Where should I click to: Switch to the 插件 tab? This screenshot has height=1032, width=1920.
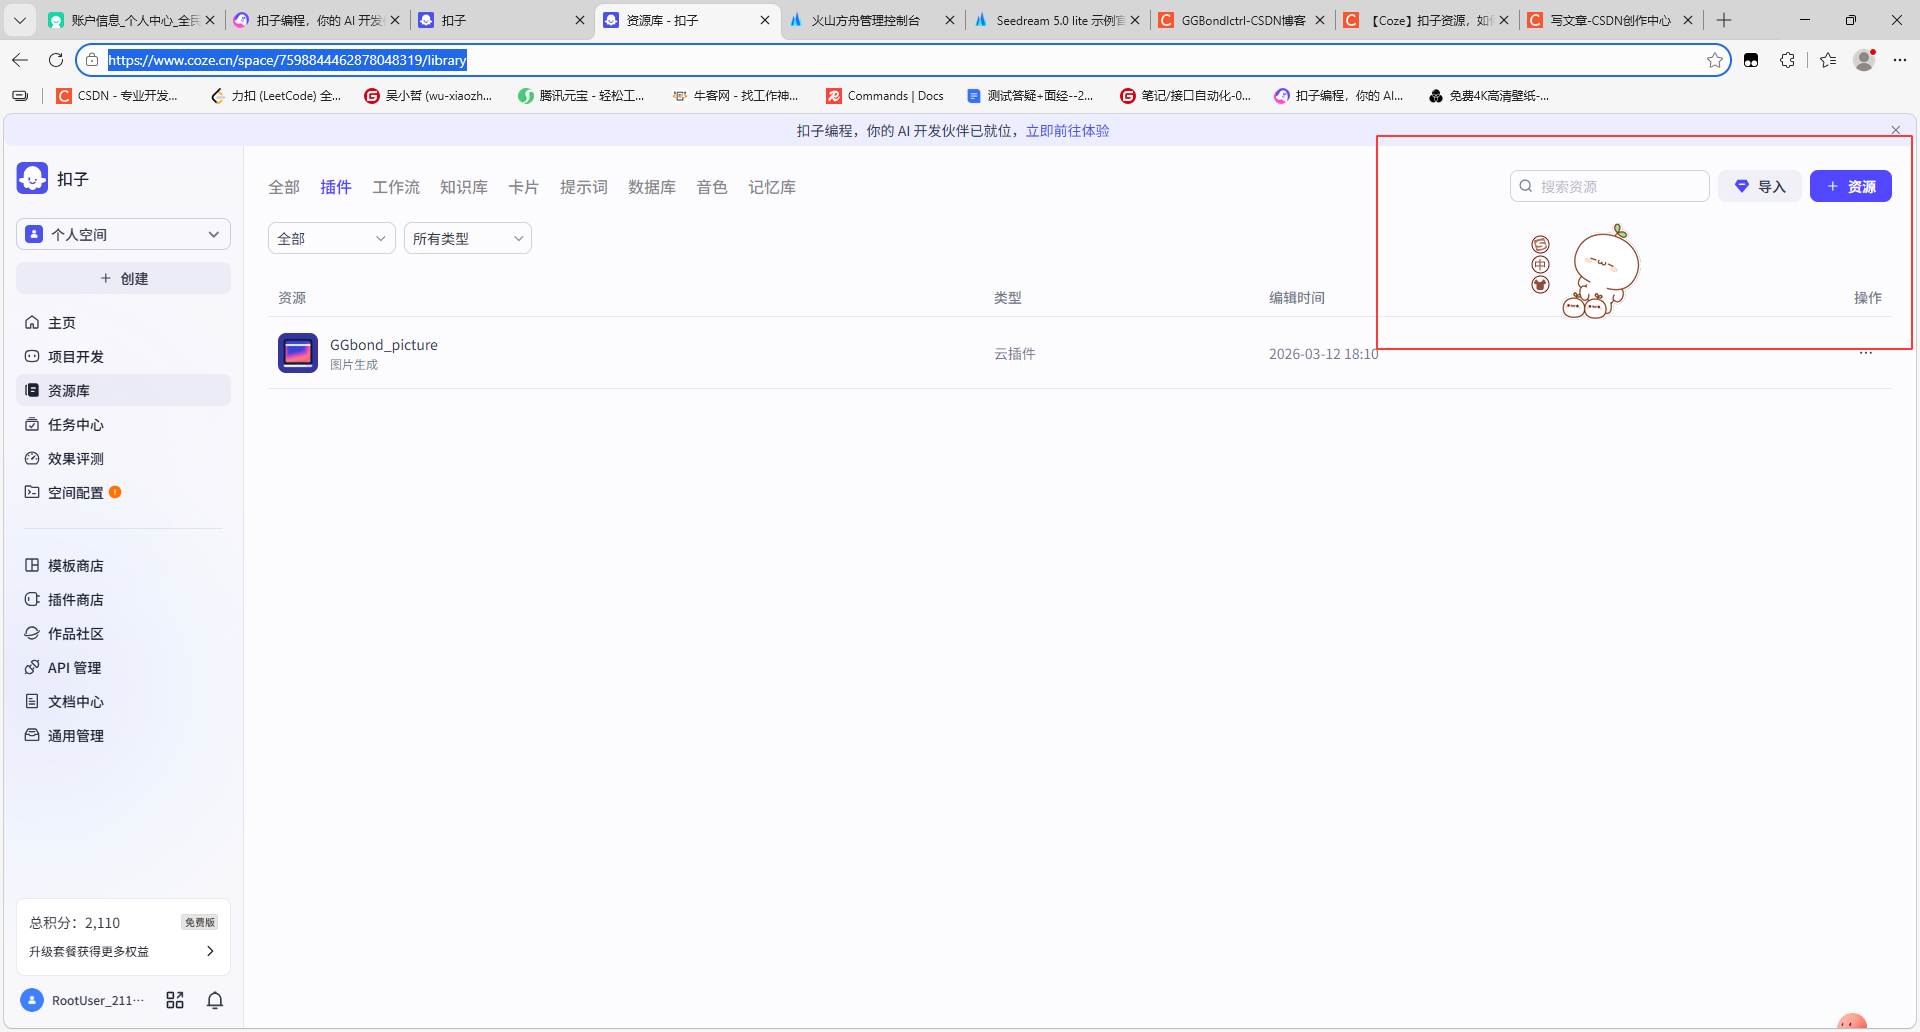pos(336,187)
